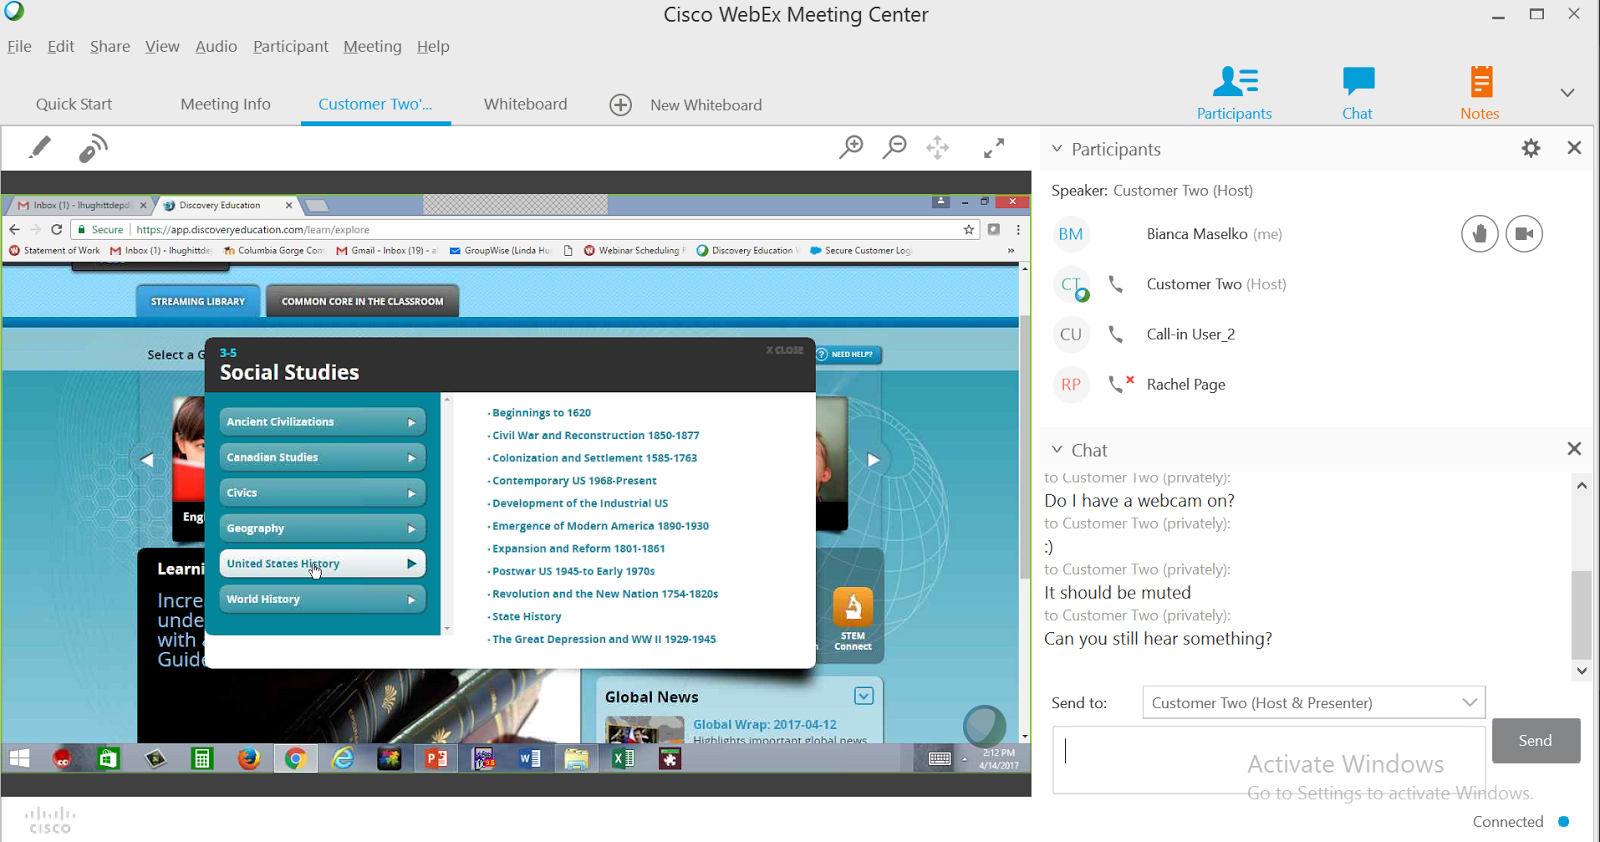1600x842 pixels.
Task: Click Chrome icon in shared taskbar
Action: (x=295, y=759)
